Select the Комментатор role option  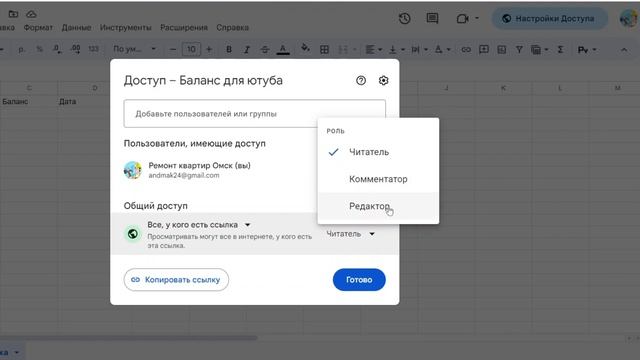(x=378, y=179)
